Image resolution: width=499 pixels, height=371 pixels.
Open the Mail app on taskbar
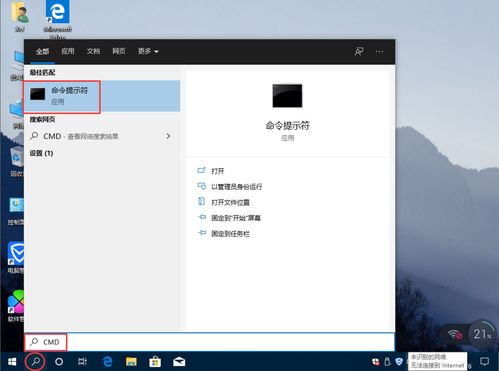[x=179, y=362]
